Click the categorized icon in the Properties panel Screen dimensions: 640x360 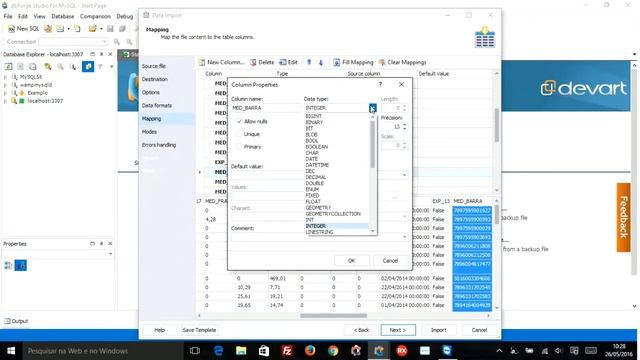[8, 265]
